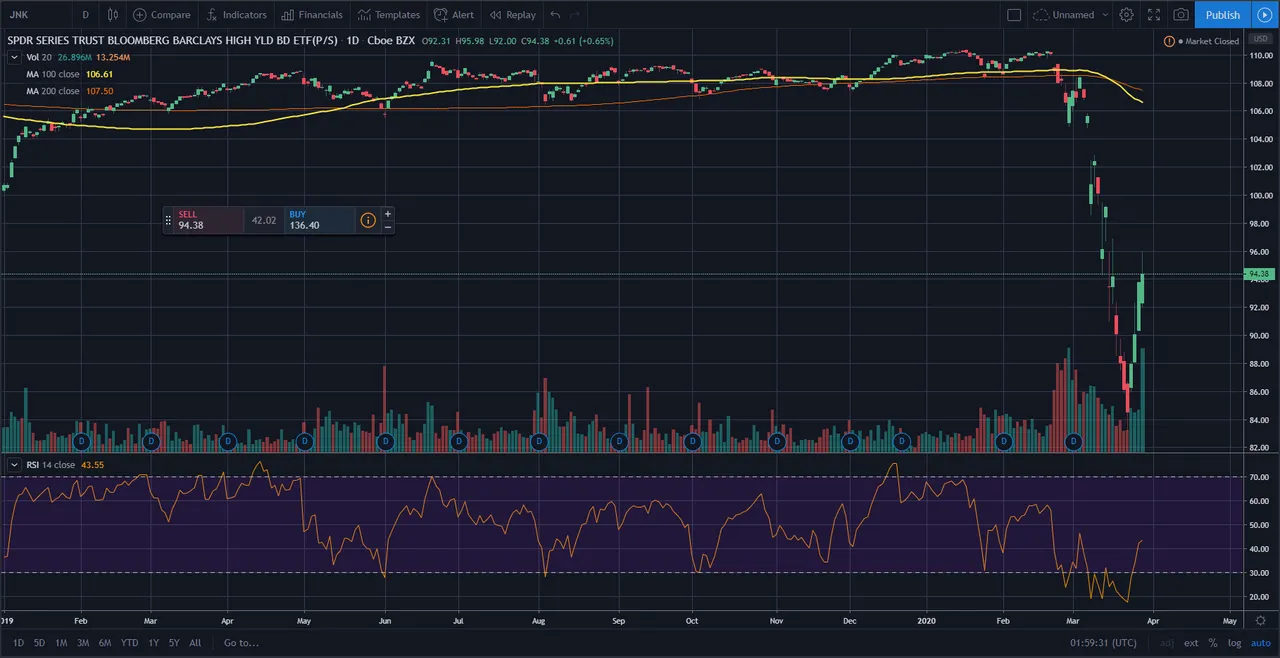The width and height of the screenshot is (1280, 658).
Task: Toggle adj price adjustment
Action: tap(1167, 643)
